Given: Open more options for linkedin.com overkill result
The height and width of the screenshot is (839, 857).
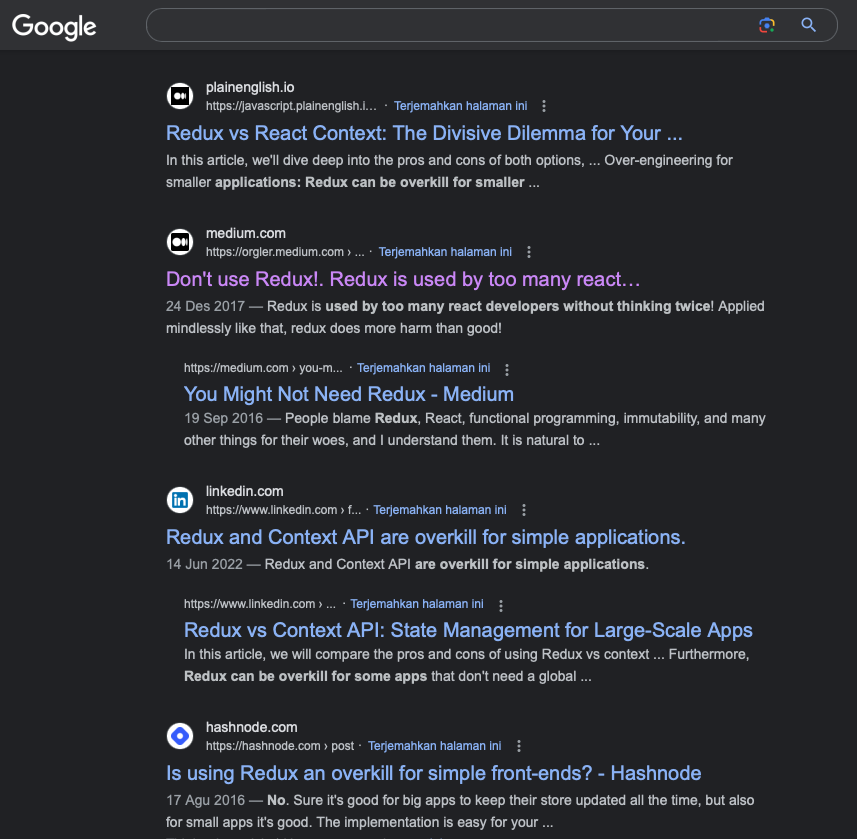Looking at the screenshot, I should (x=524, y=510).
